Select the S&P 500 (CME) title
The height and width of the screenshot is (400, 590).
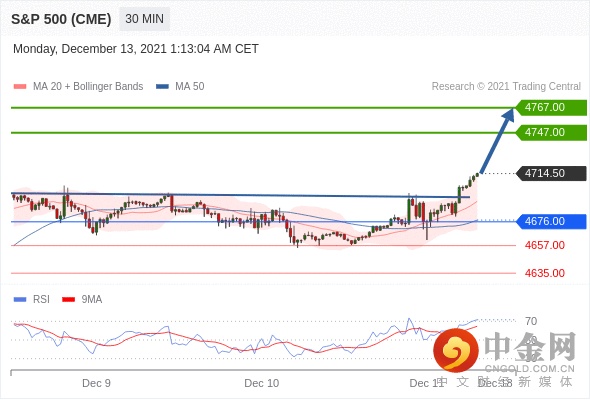pyautogui.click(x=61, y=19)
